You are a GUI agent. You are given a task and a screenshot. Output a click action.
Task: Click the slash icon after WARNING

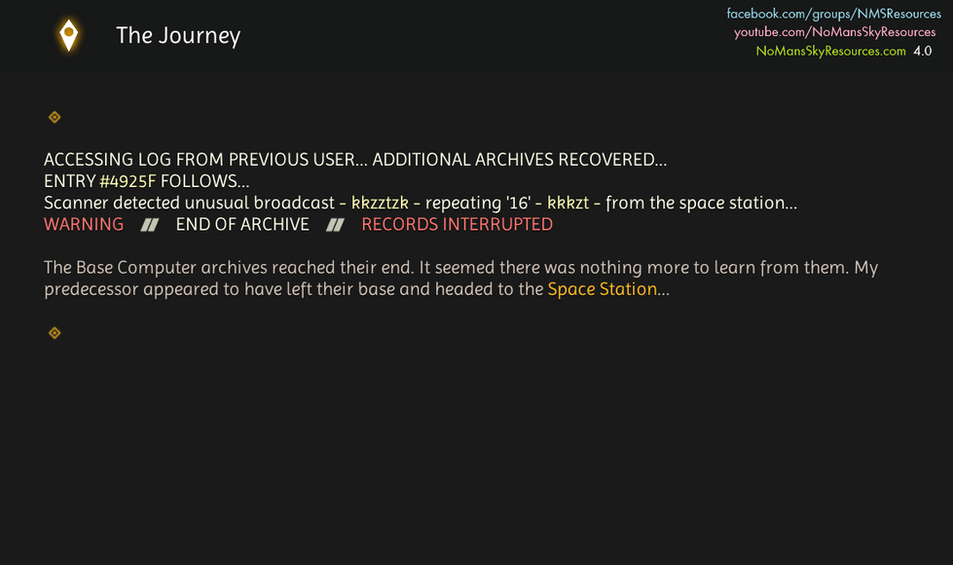150,225
